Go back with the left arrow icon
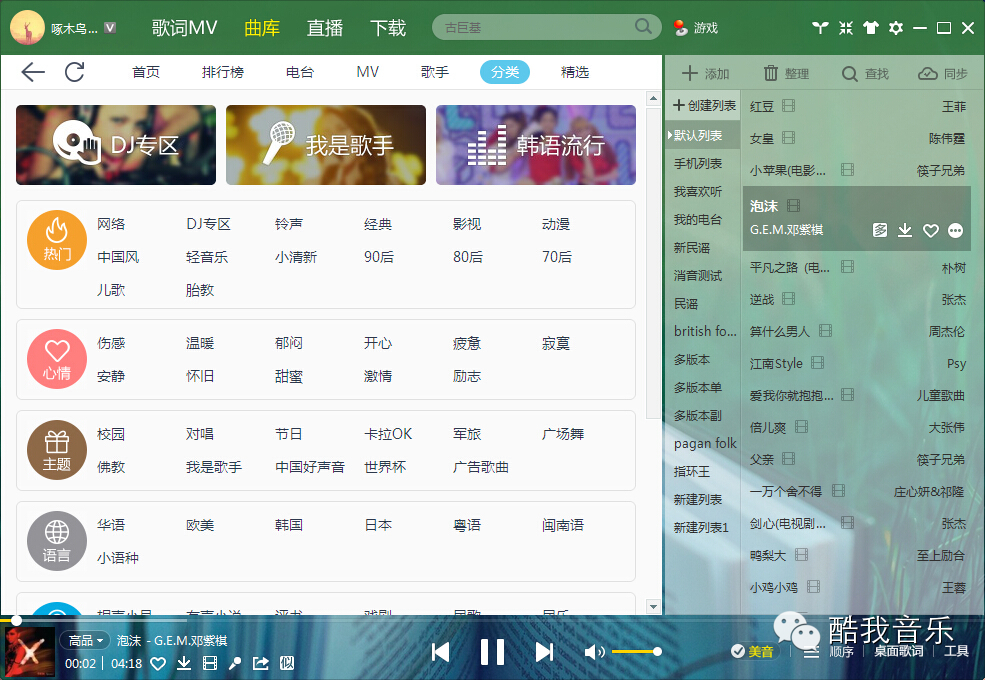Viewport: 985px width, 680px height. (33, 72)
